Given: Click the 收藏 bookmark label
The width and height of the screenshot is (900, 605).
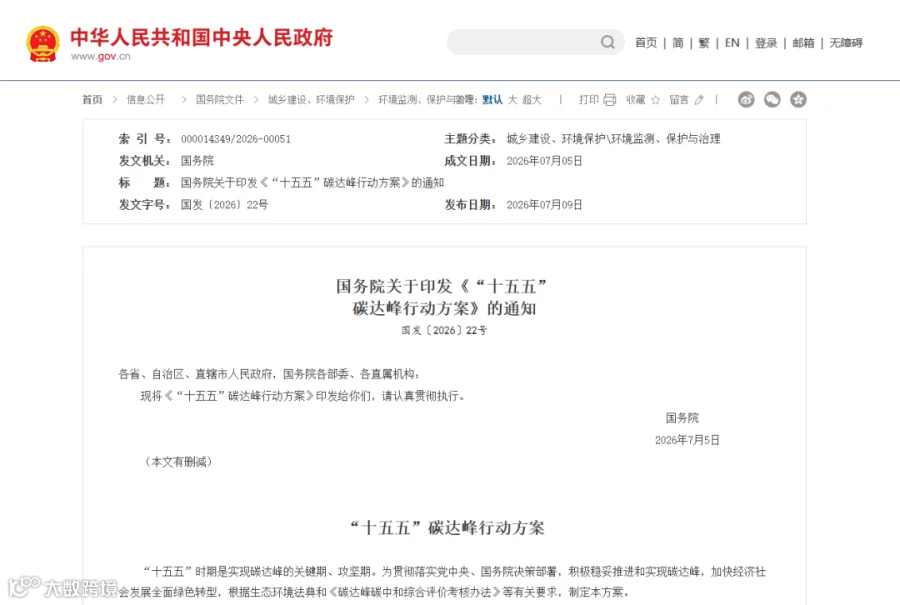Looking at the screenshot, I should pos(636,99).
